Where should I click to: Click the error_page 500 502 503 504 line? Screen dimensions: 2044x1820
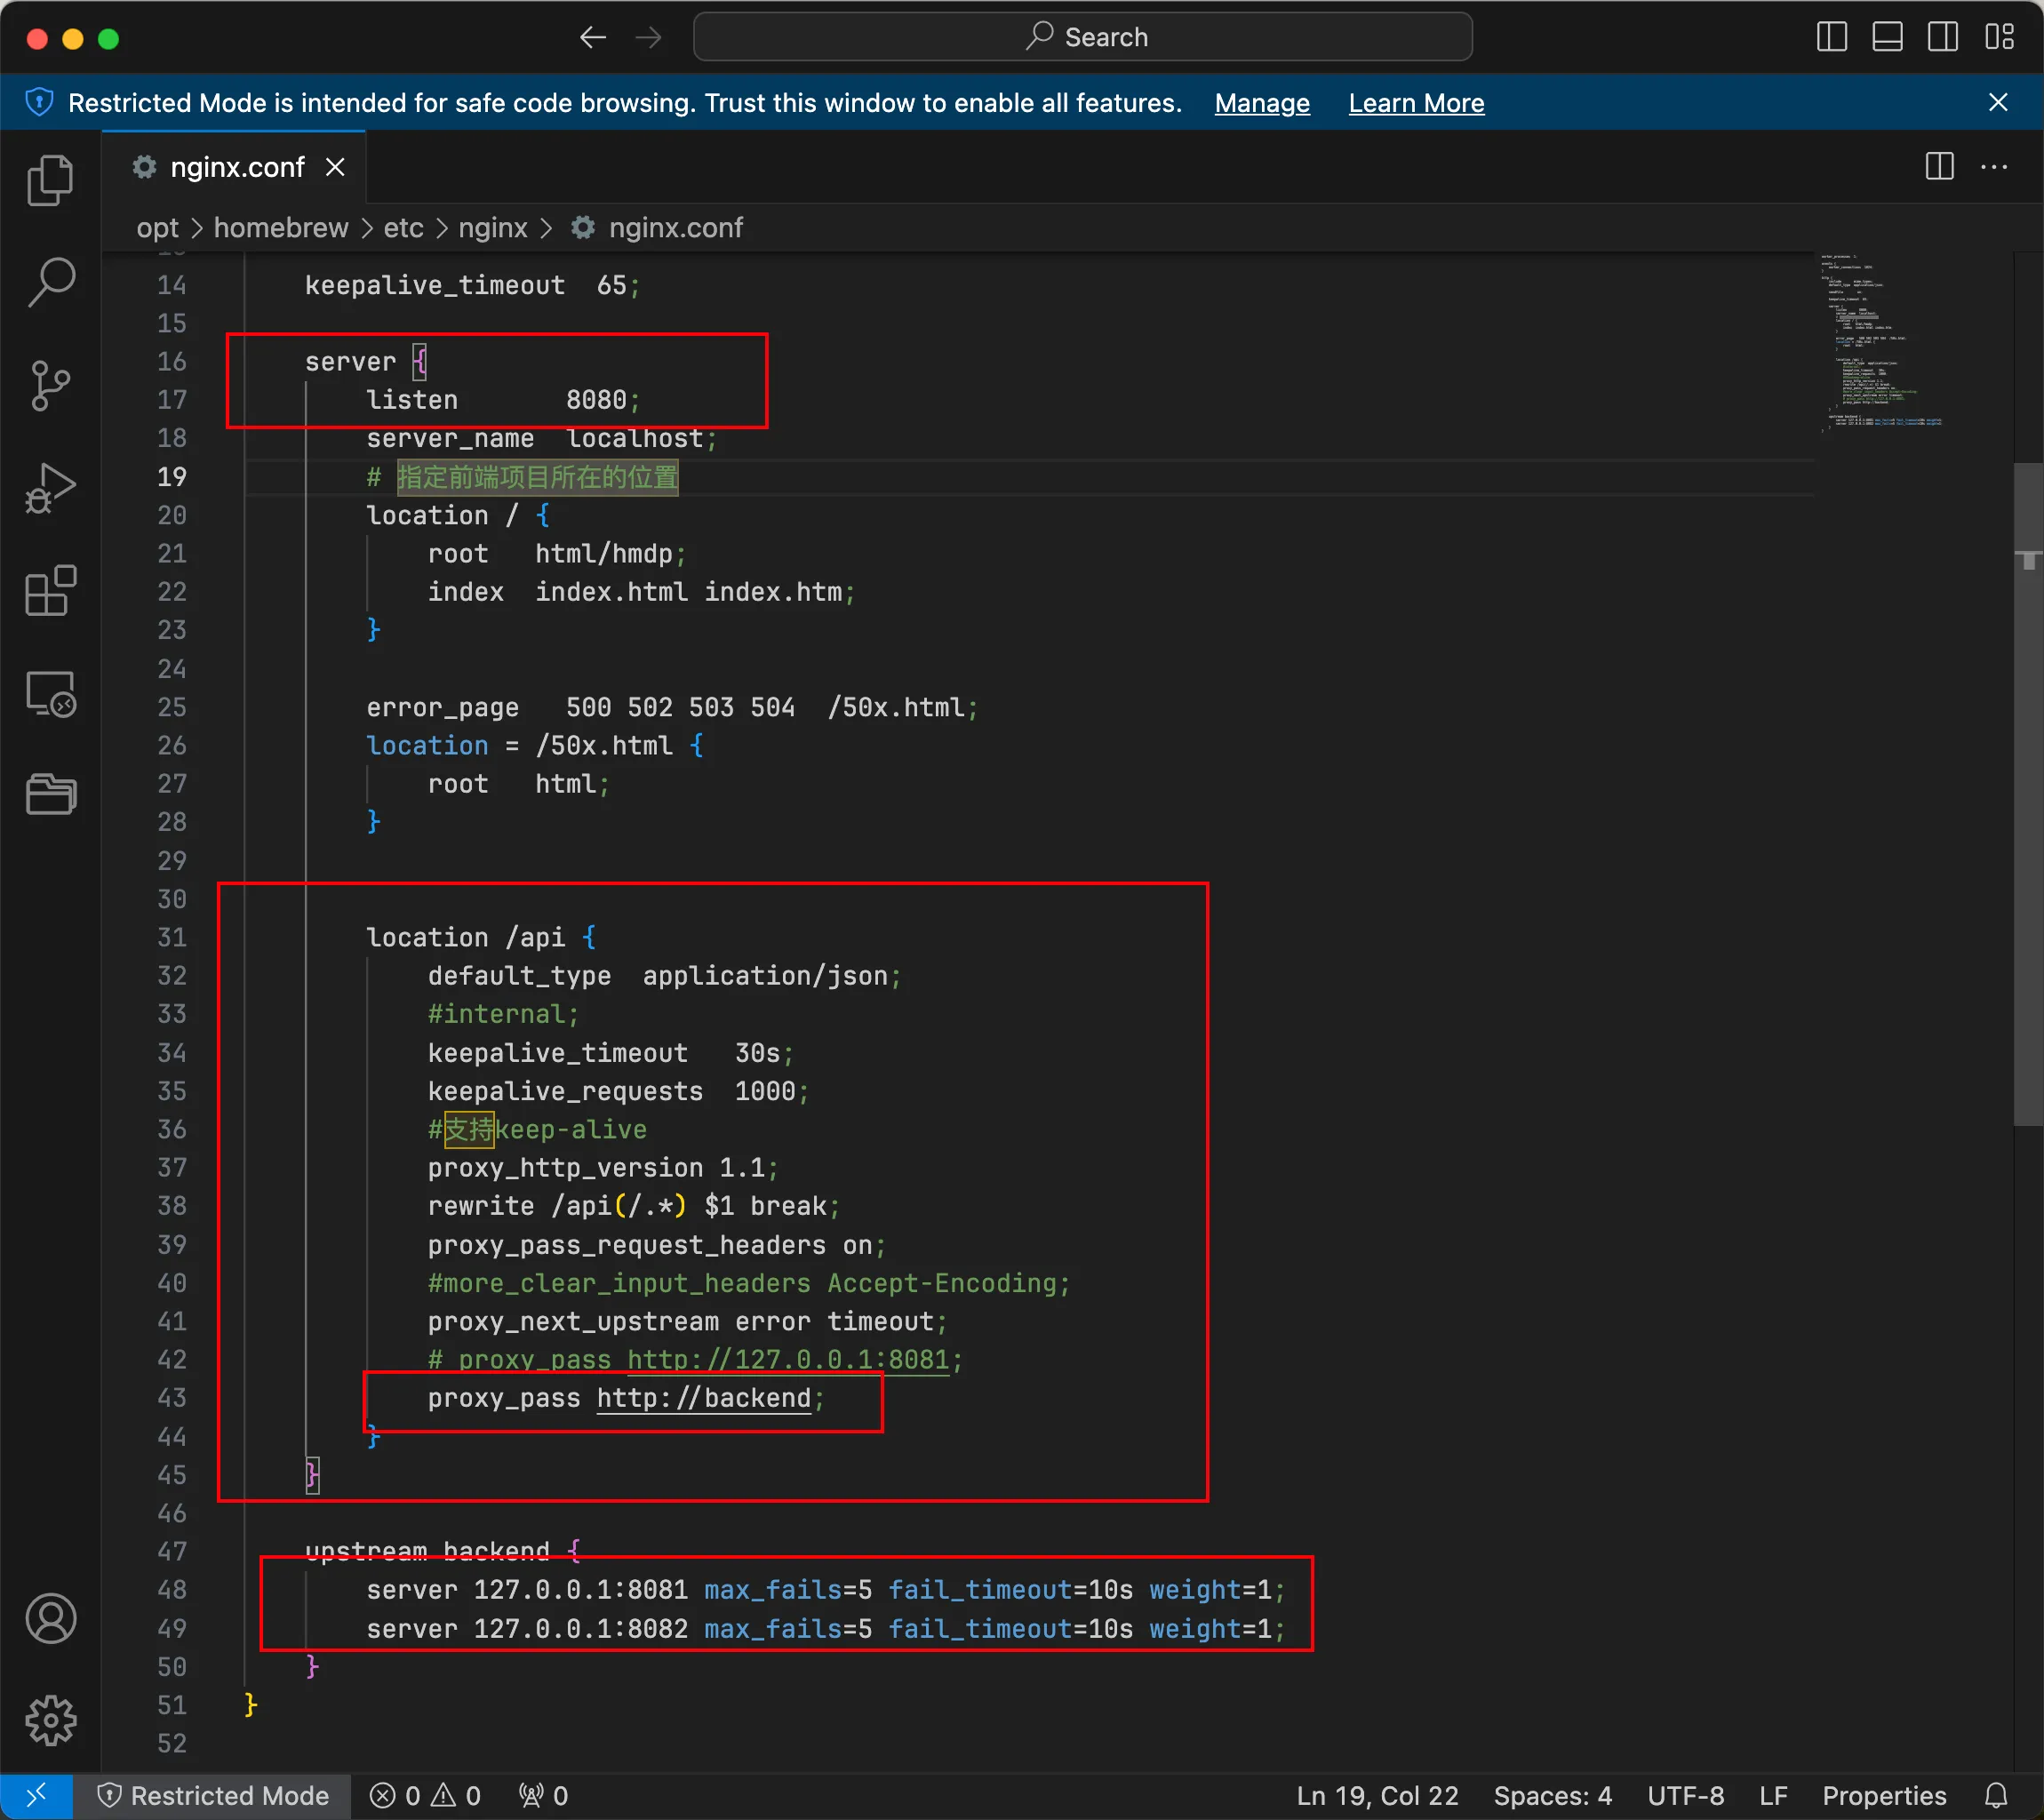[x=672, y=708]
